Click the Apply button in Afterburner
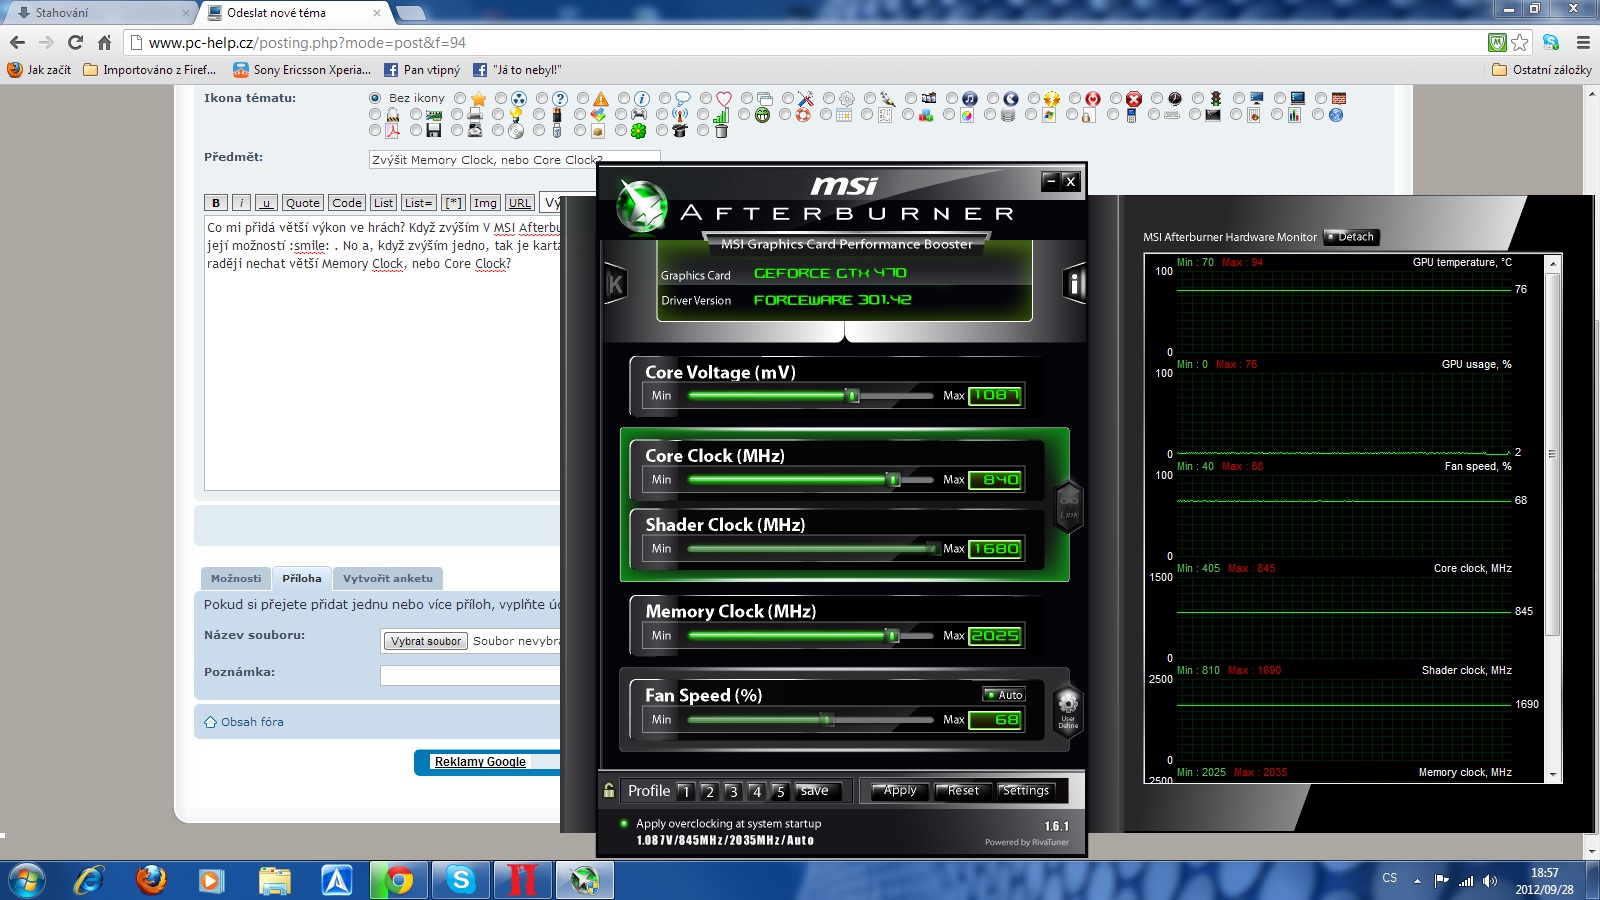Screen dimensions: 1600x900 (x=899, y=791)
